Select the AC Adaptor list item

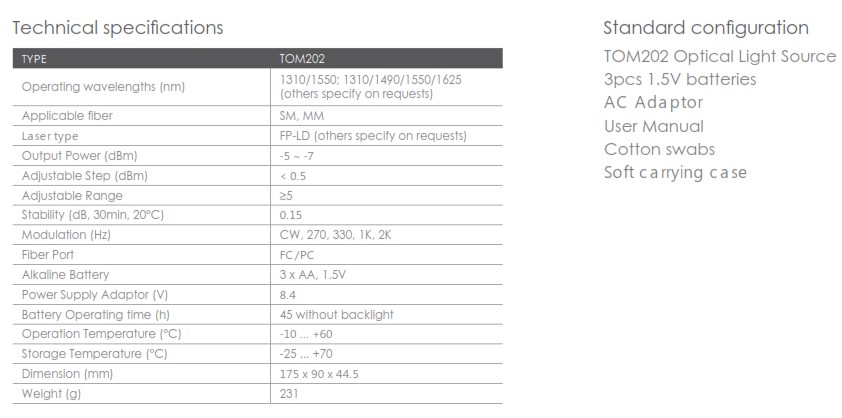pyautogui.click(x=654, y=102)
